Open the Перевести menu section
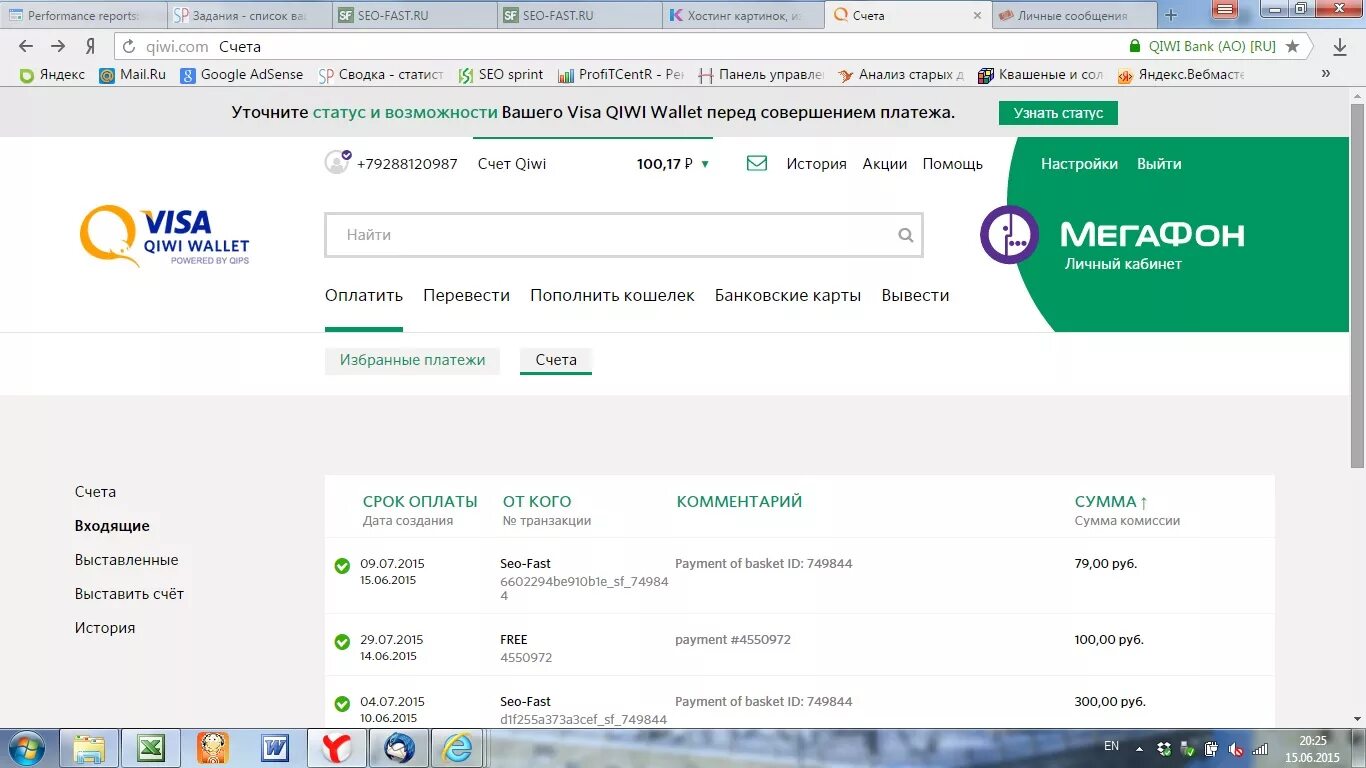 click(466, 295)
